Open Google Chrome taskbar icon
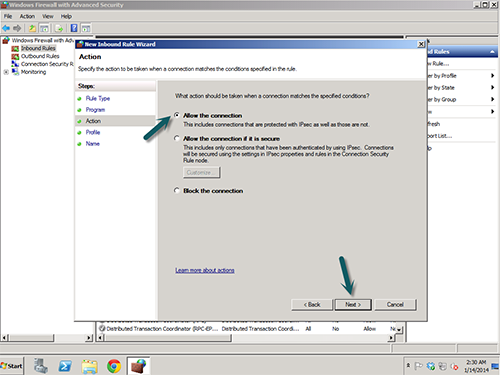This screenshot has height=375, width=500. click(x=114, y=366)
